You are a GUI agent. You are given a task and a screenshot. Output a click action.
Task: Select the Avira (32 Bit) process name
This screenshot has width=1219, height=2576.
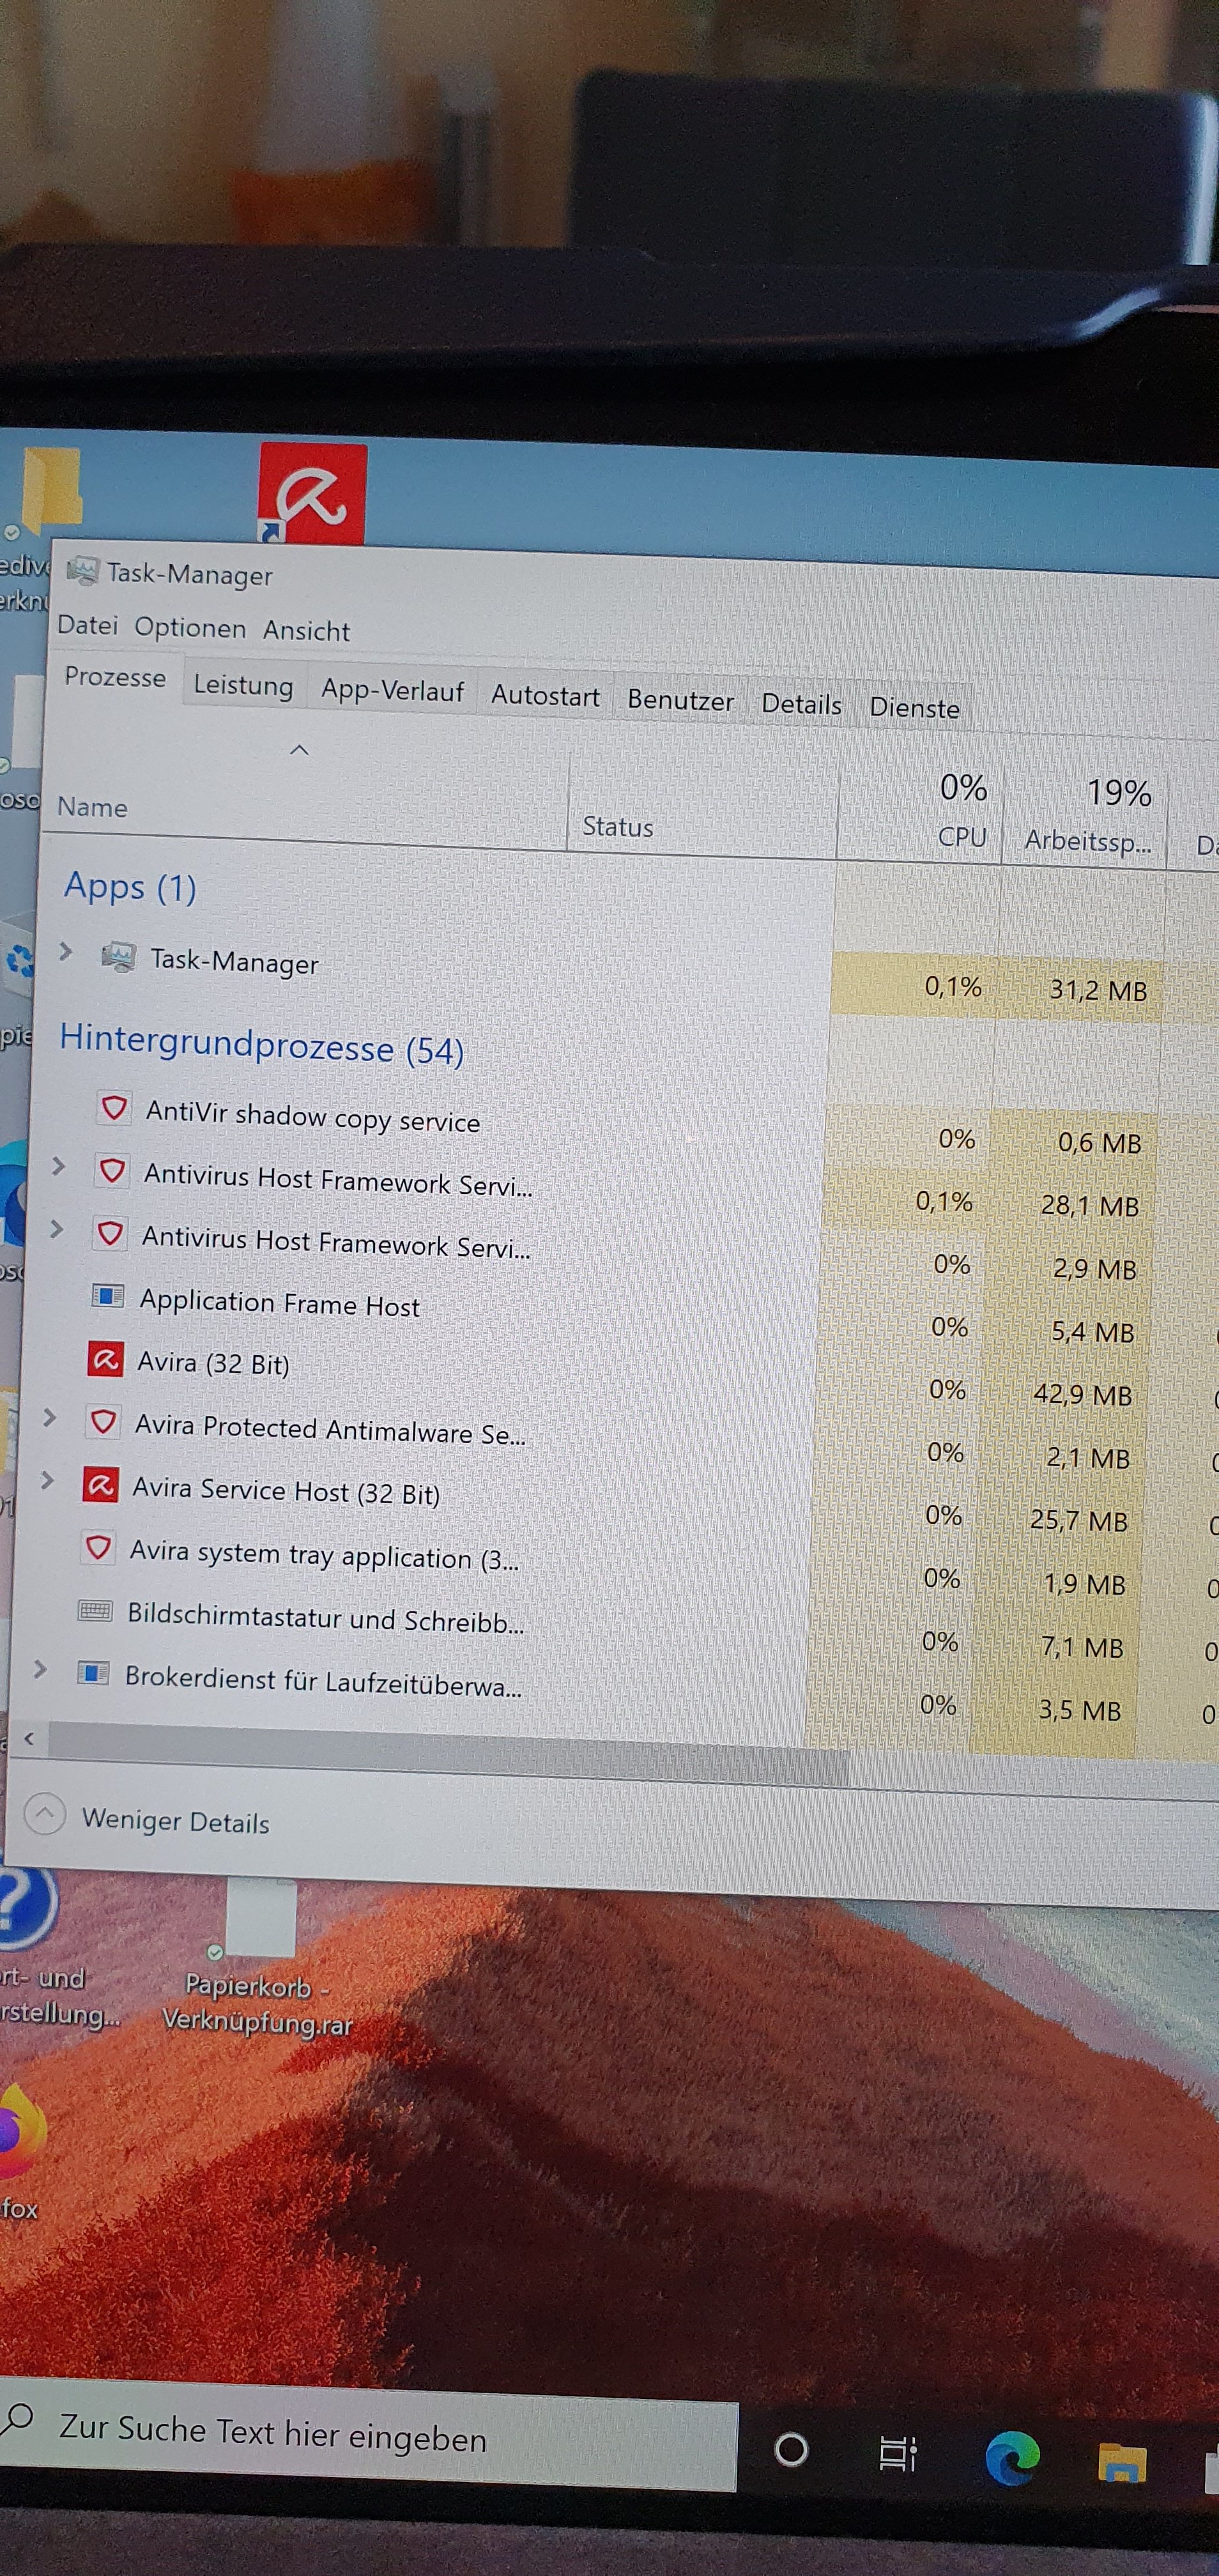(x=213, y=1362)
